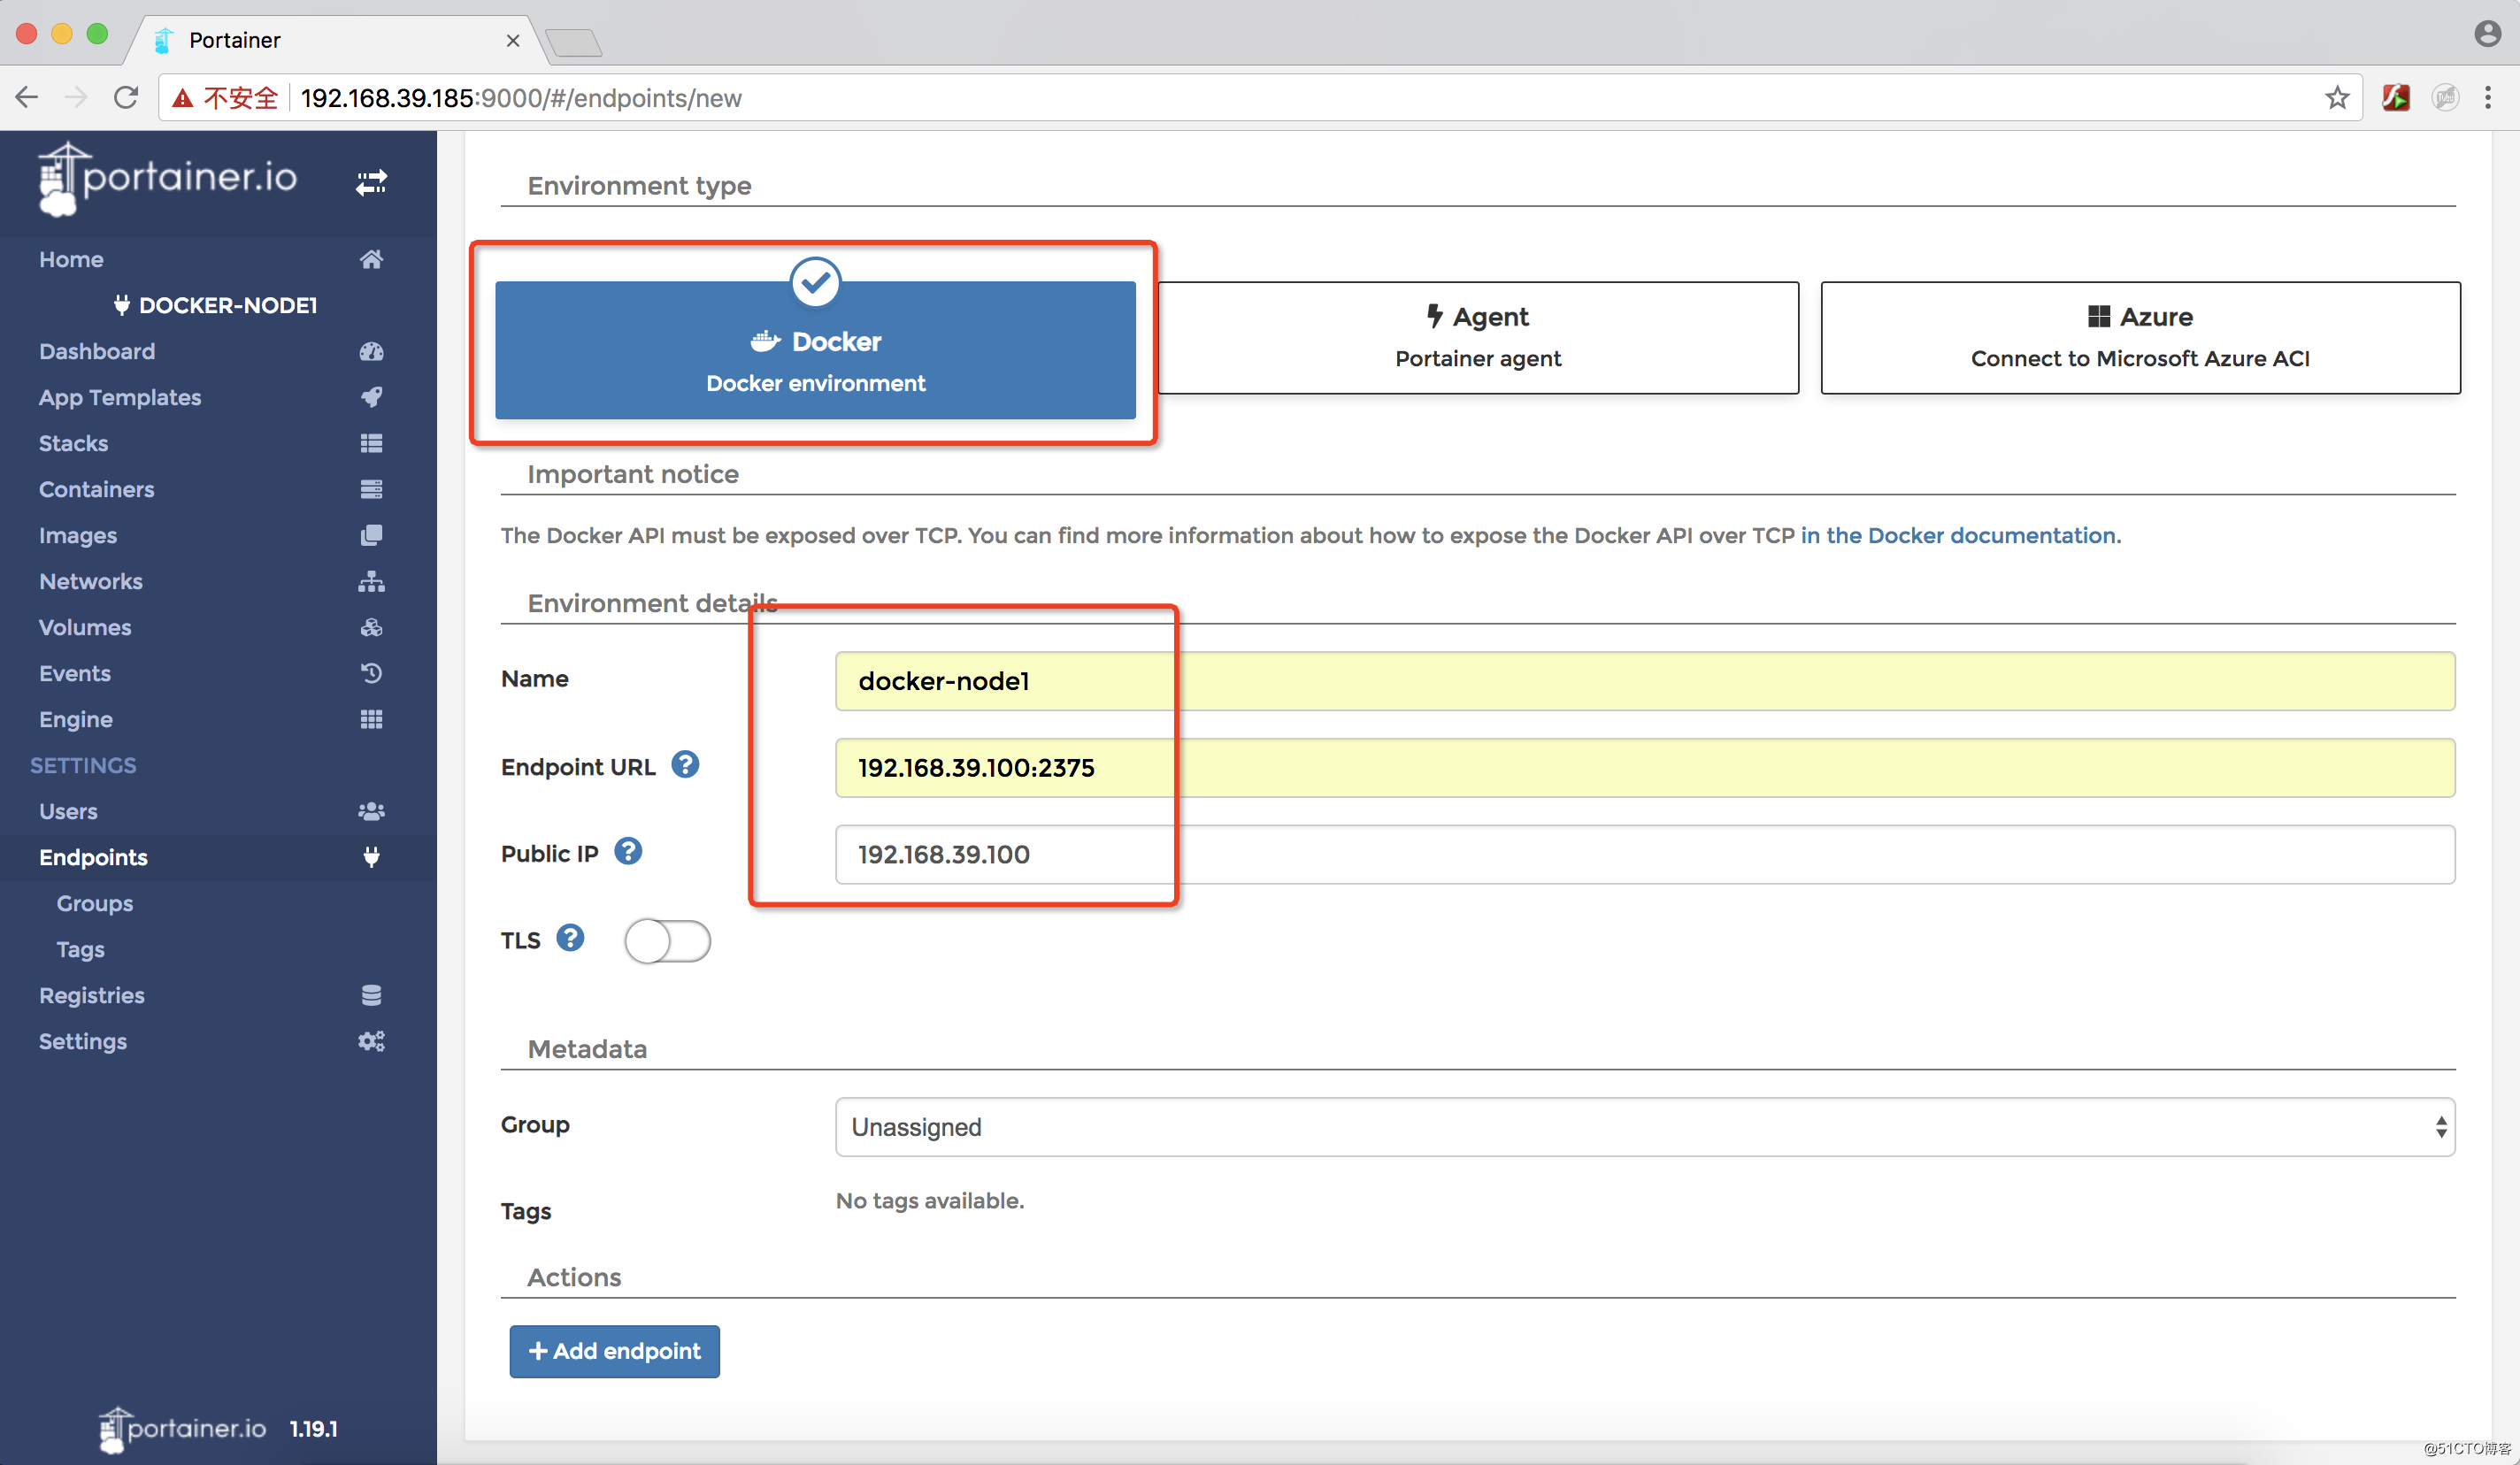
Task: Click the portainer.io logo in sidebar header
Action: coord(167,180)
